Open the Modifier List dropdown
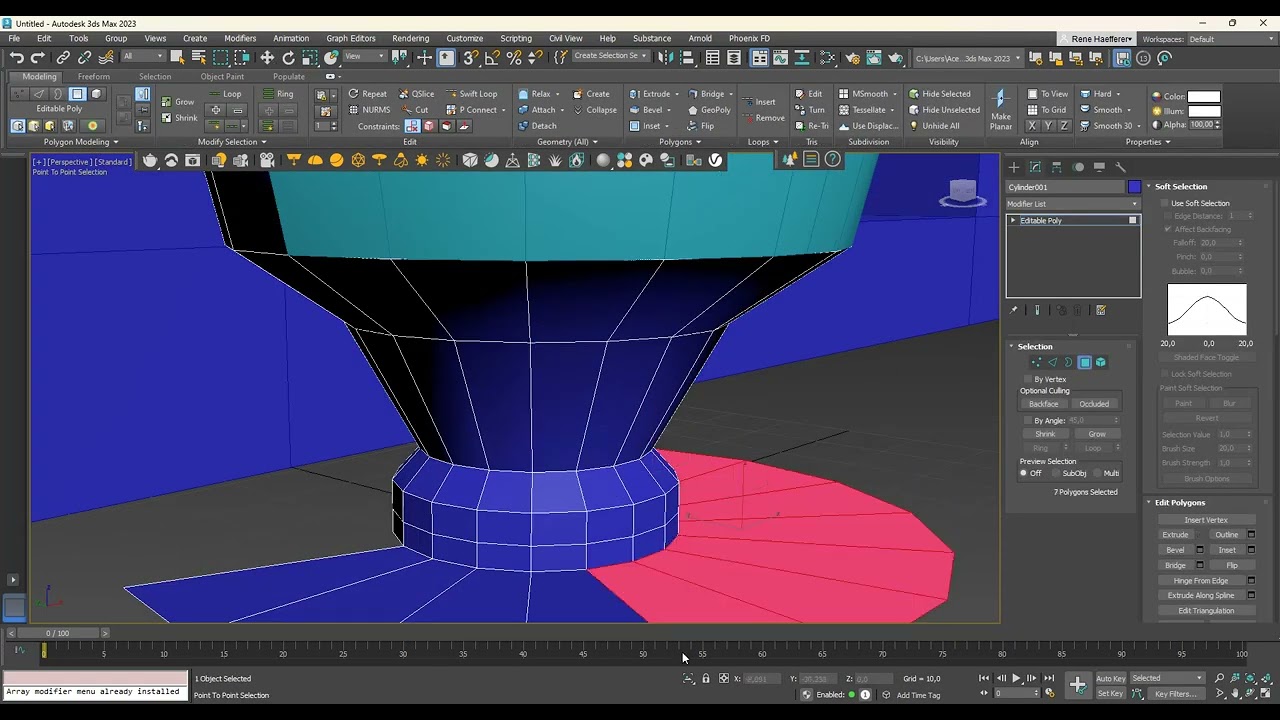 pos(1072,204)
